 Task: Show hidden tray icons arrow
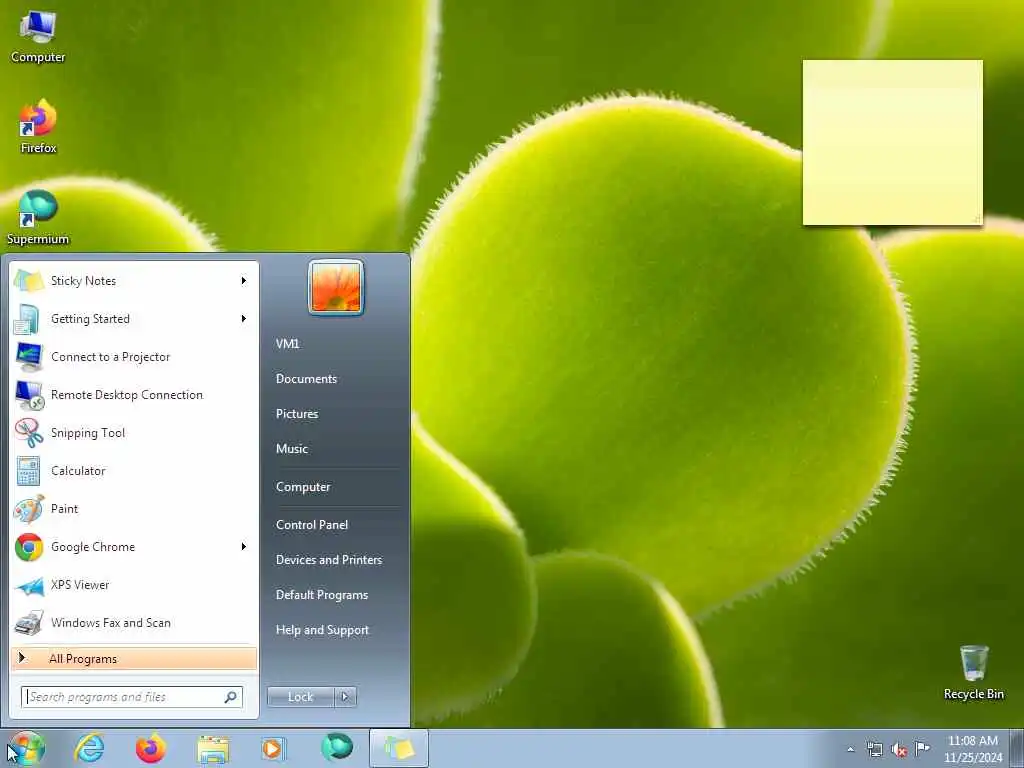tap(850, 749)
